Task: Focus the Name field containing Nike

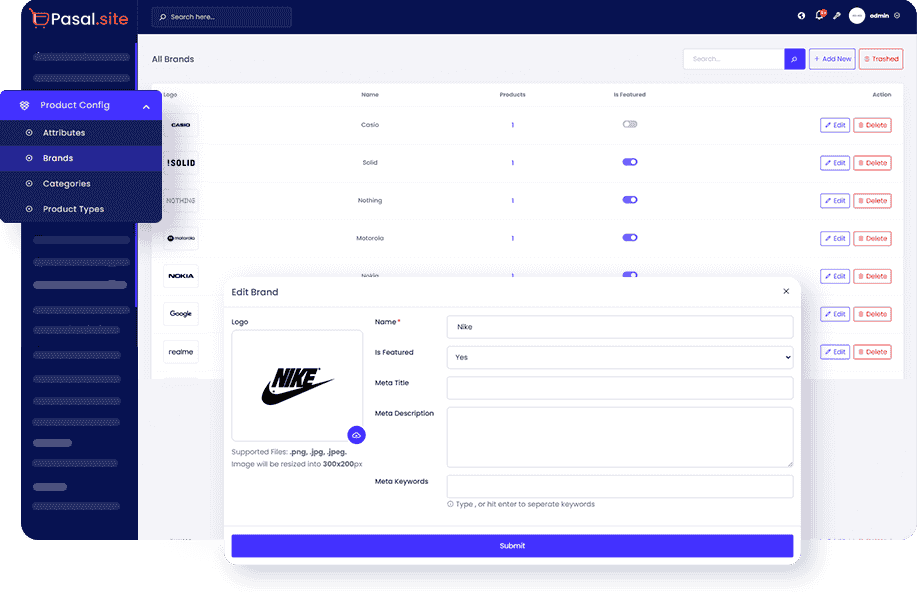Action: click(x=620, y=327)
